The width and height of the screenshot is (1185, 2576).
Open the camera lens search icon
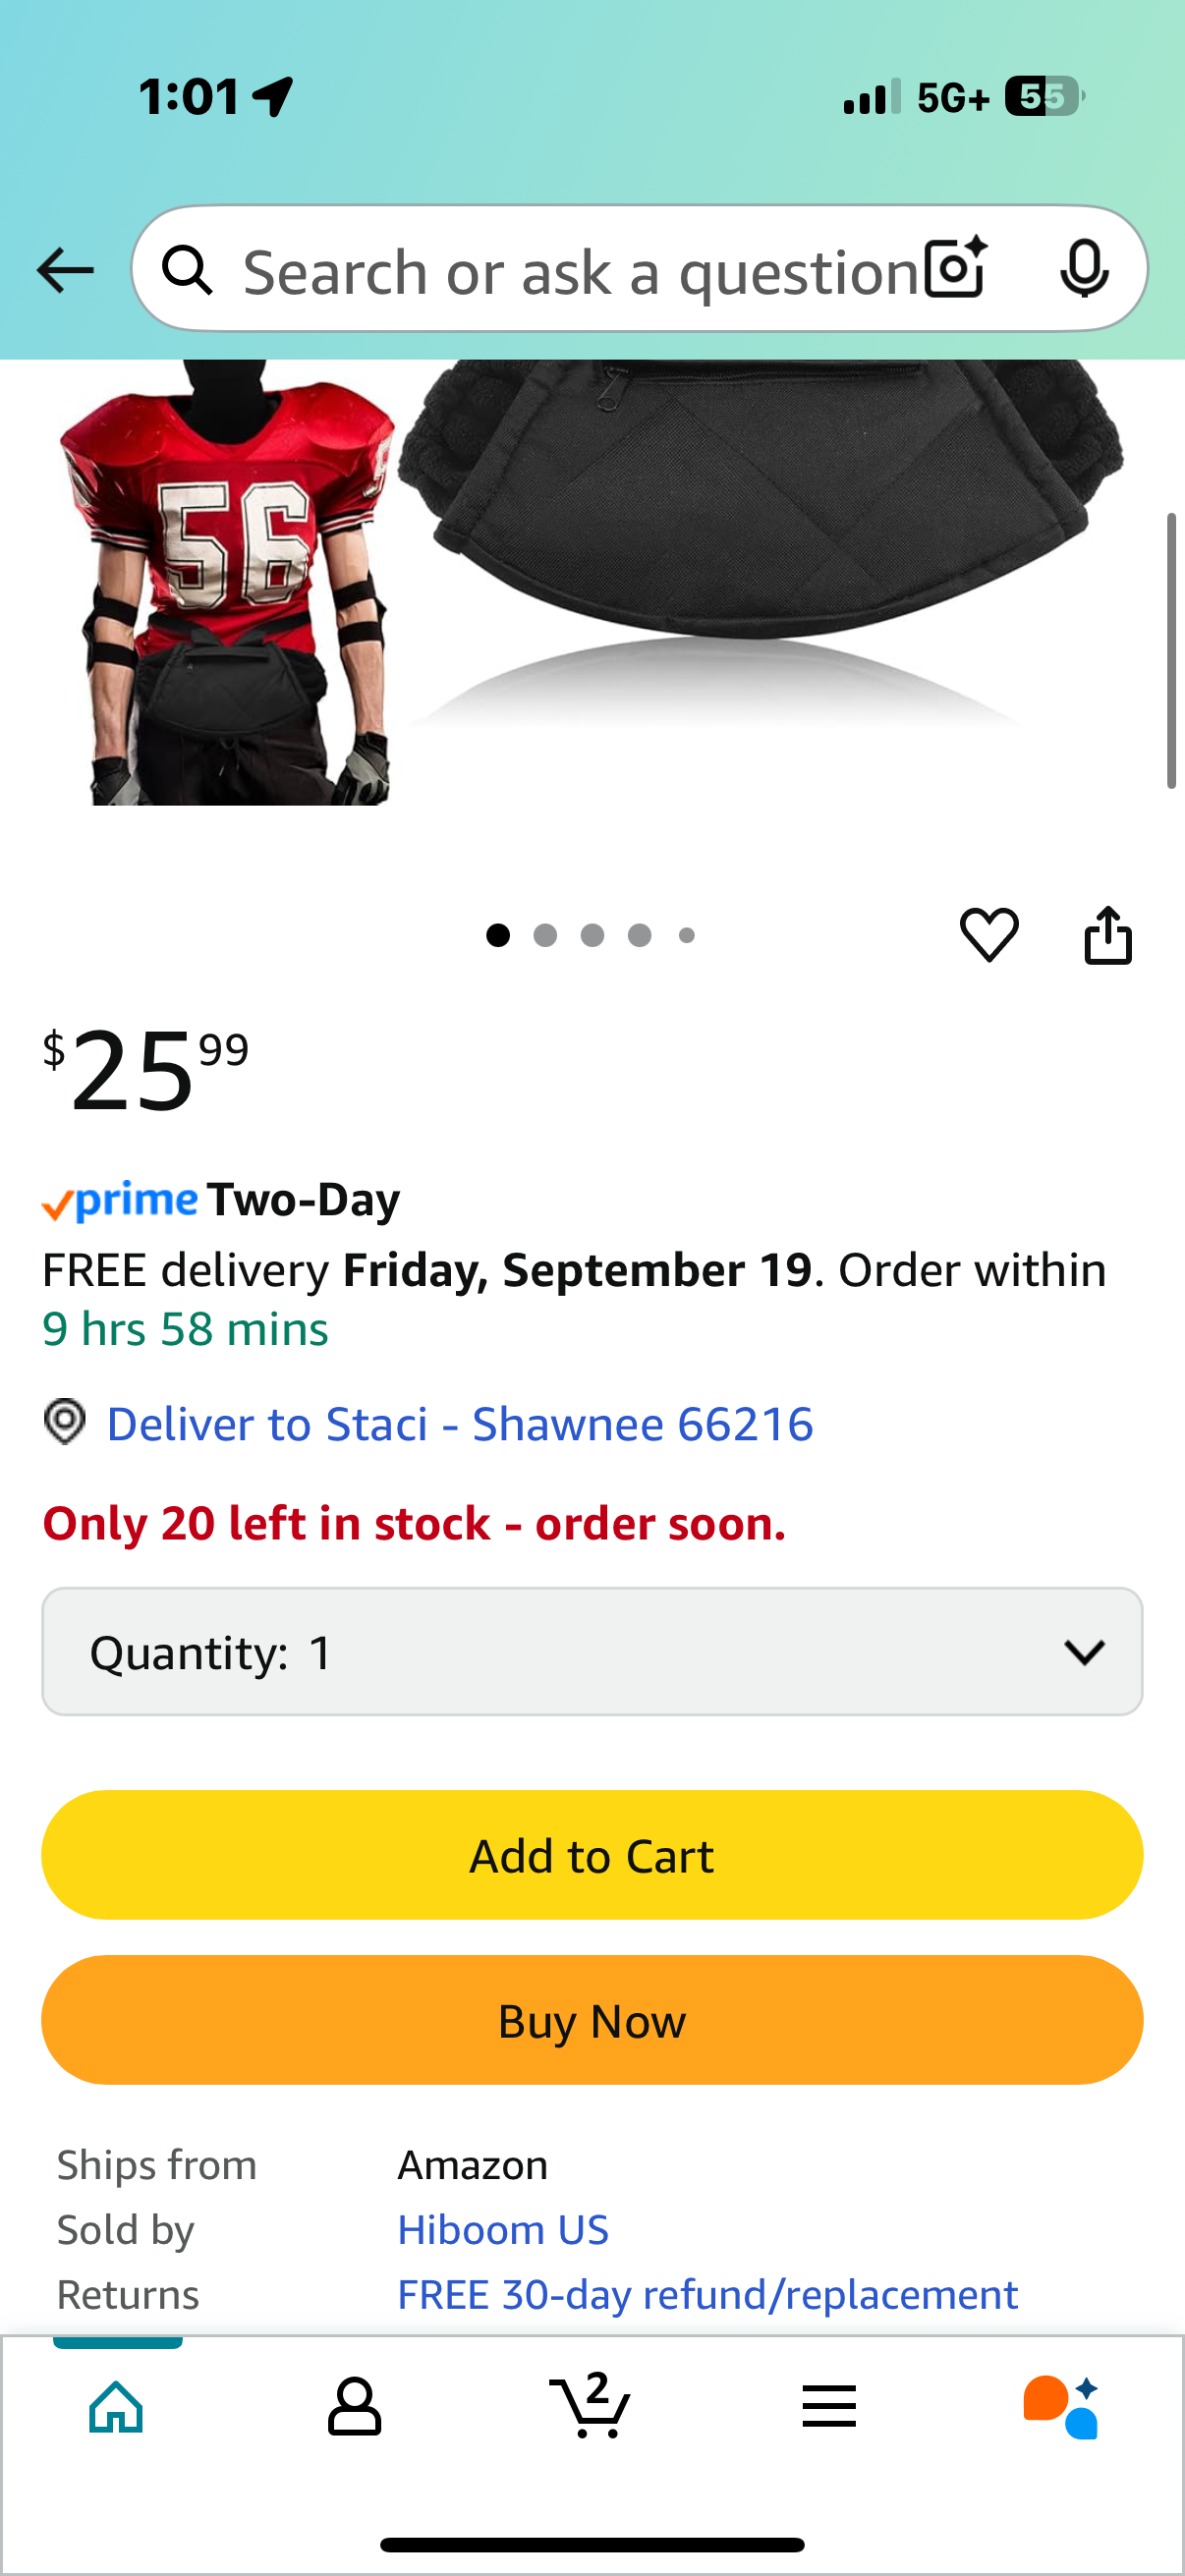[x=956, y=268]
